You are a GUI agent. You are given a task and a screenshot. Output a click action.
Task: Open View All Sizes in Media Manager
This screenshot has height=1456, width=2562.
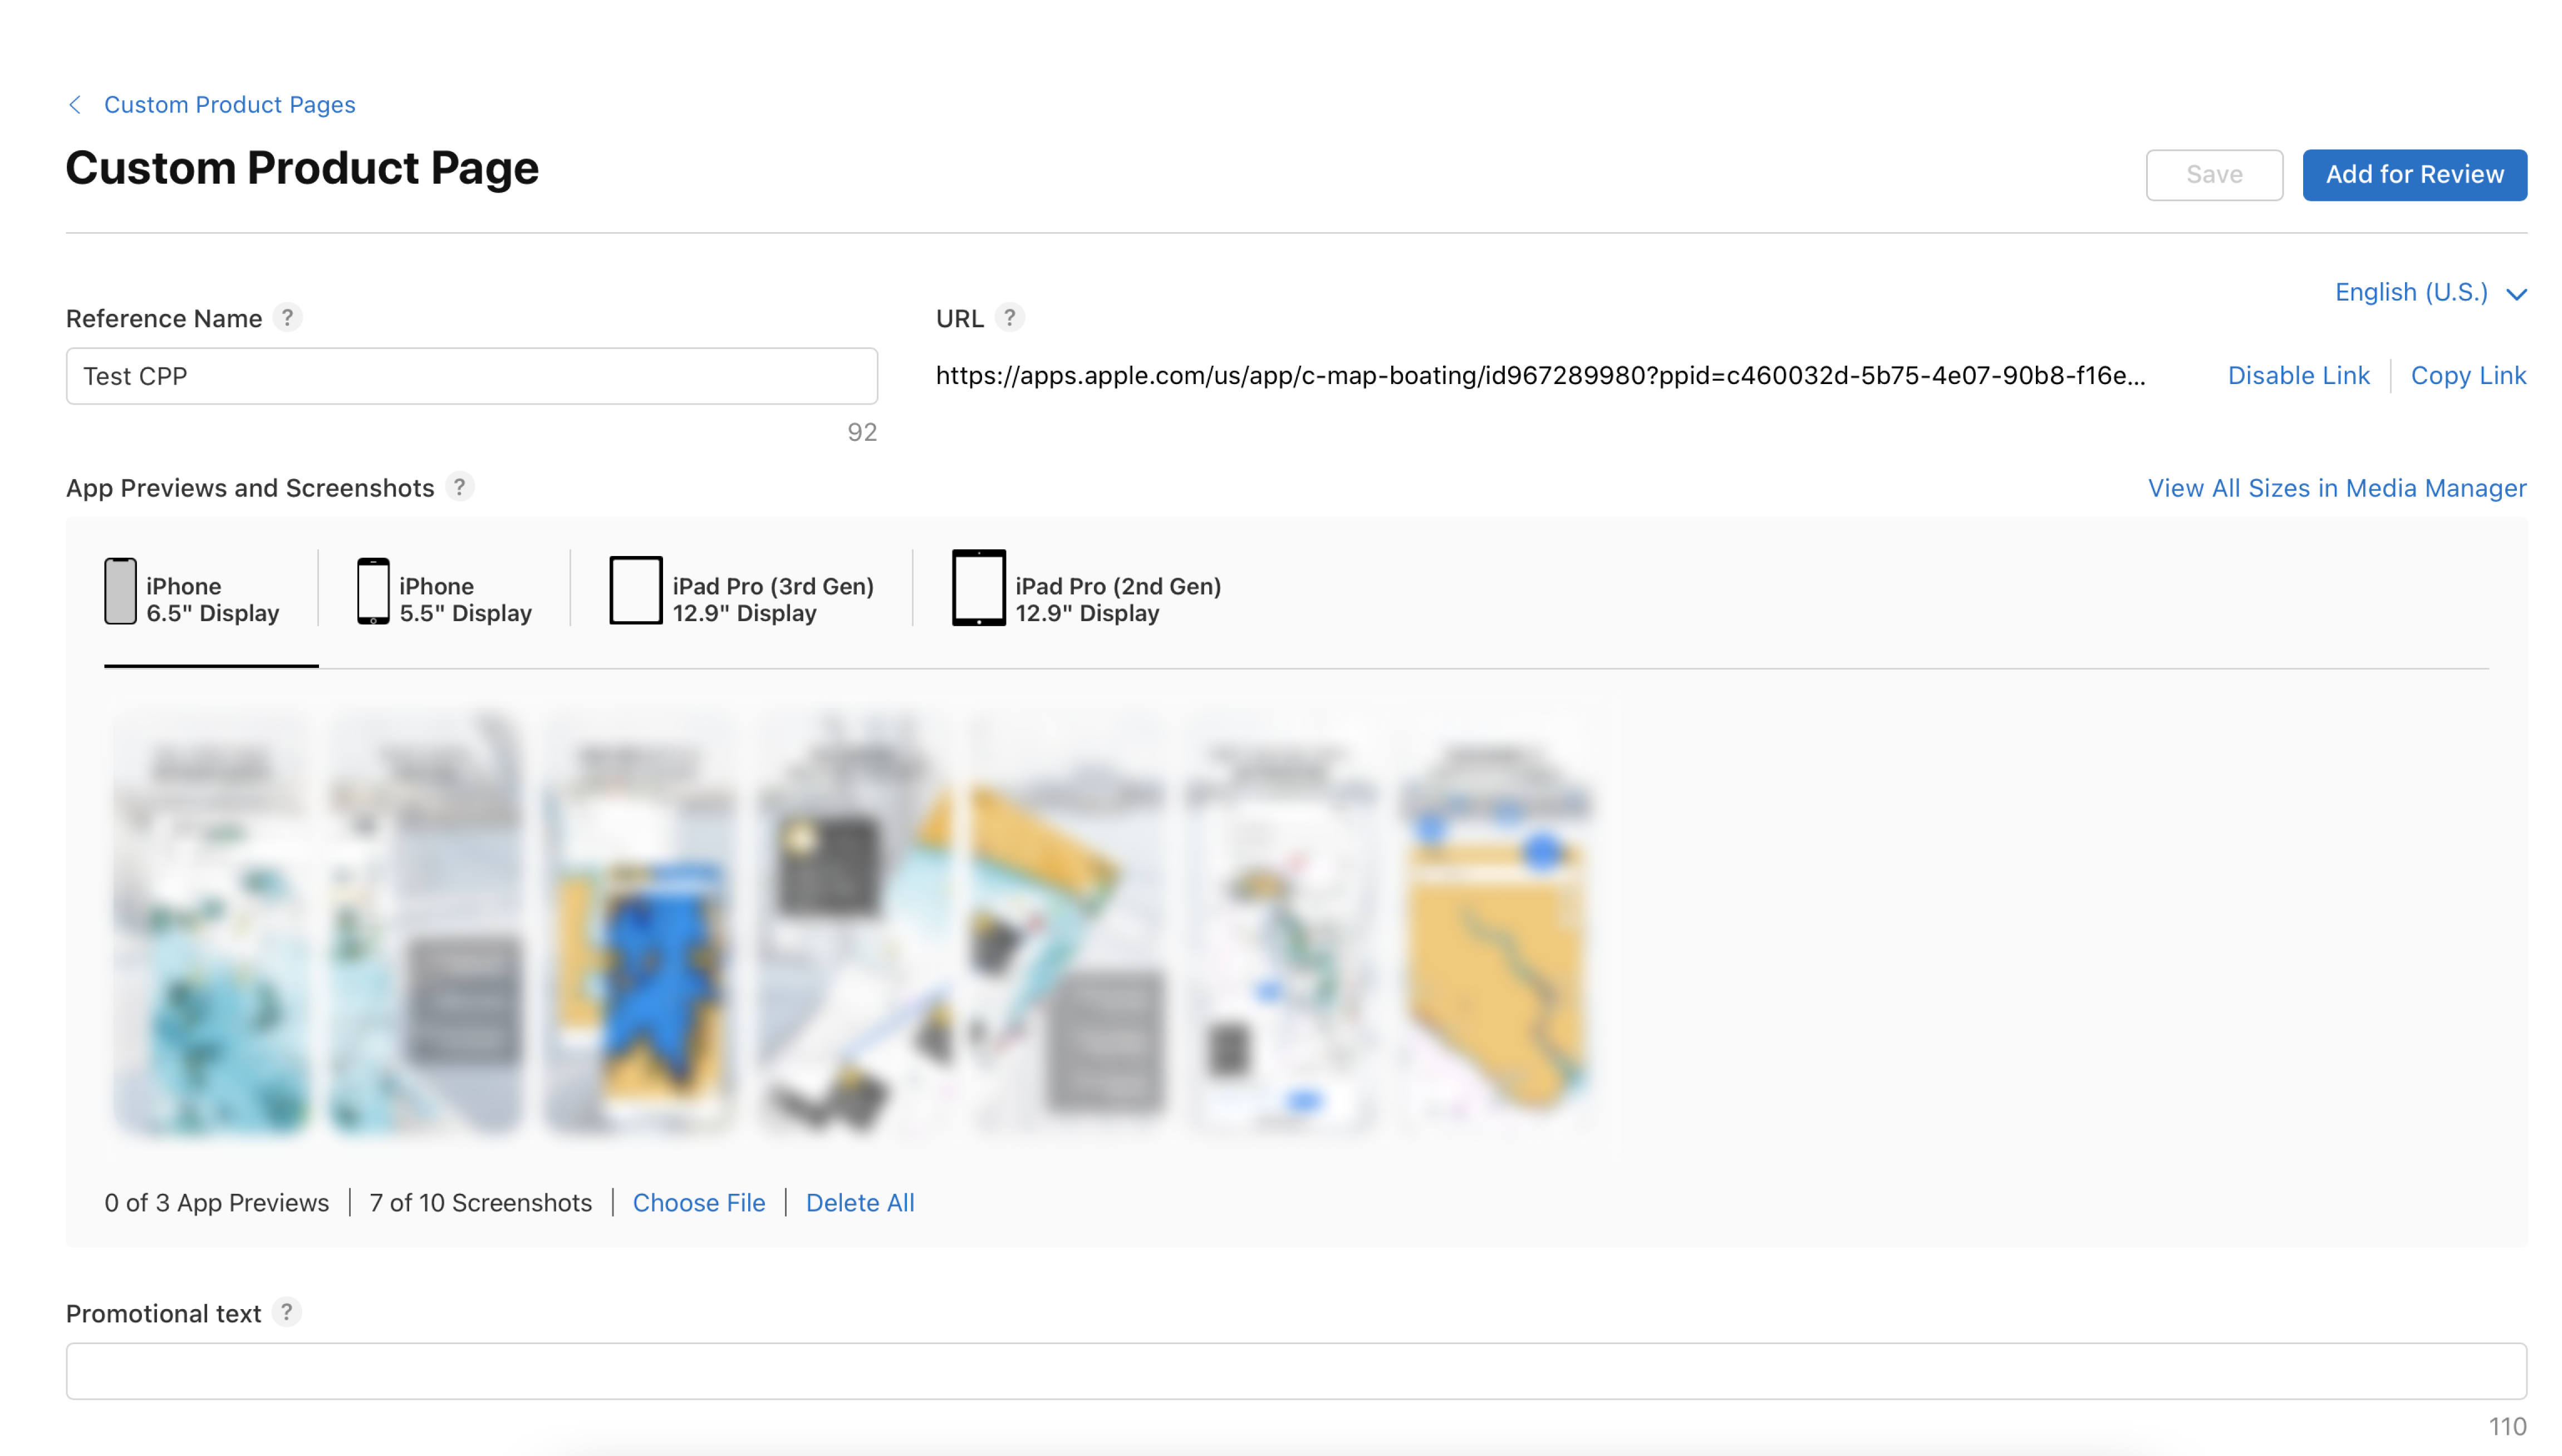[x=2336, y=488]
